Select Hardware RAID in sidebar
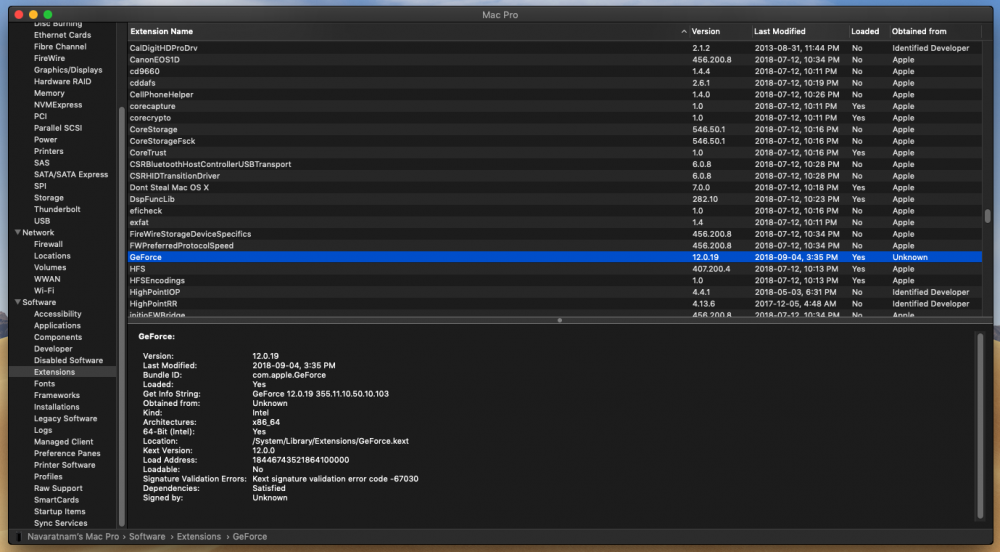Image resolution: width=1000 pixels, height=552 pixels. pos(62,82)
